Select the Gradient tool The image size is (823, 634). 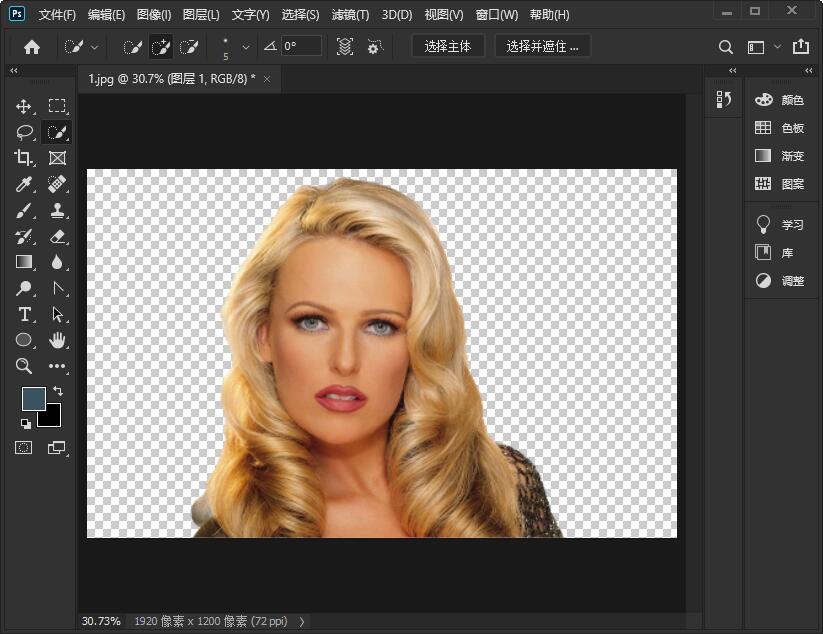pos(23,261)
